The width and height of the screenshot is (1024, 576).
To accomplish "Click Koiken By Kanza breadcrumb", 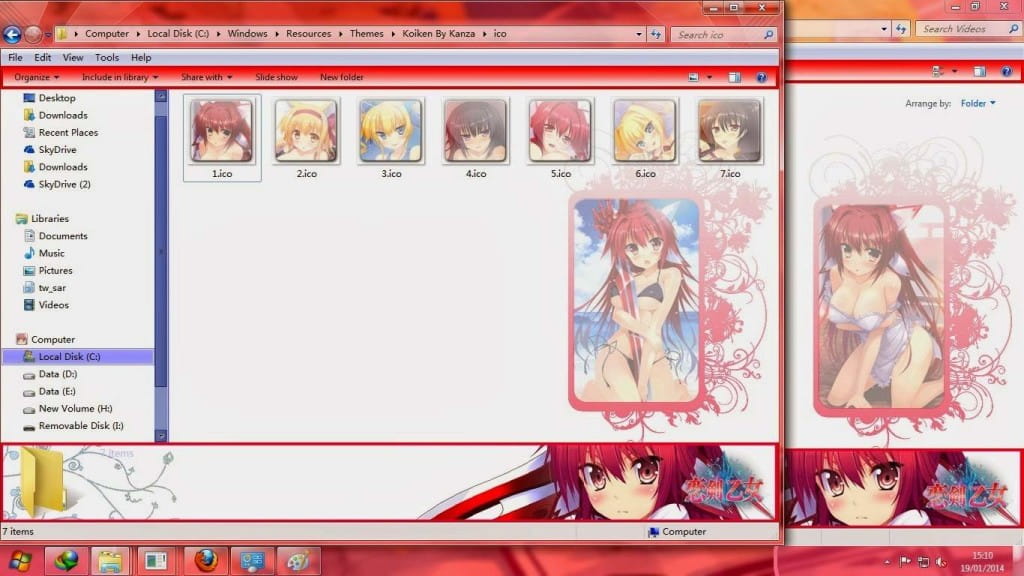I will pos(438,33).
